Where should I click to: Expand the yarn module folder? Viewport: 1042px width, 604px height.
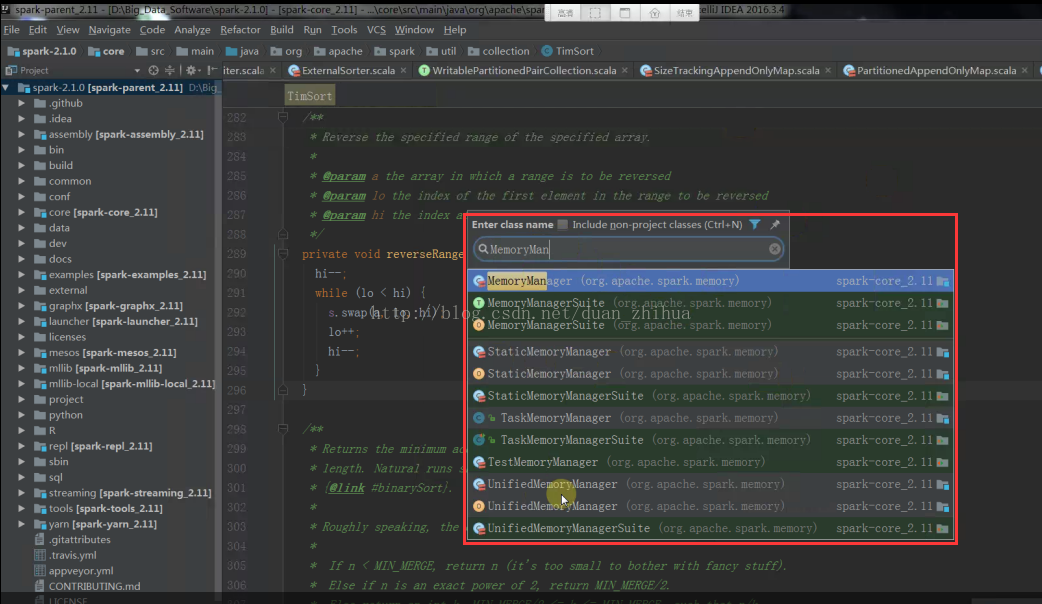(x=21, y=524)
